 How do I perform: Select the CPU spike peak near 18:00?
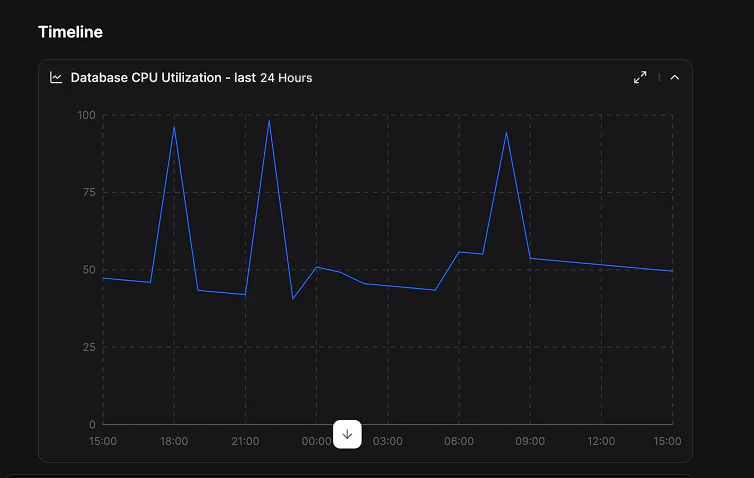(x=174, y=127)
